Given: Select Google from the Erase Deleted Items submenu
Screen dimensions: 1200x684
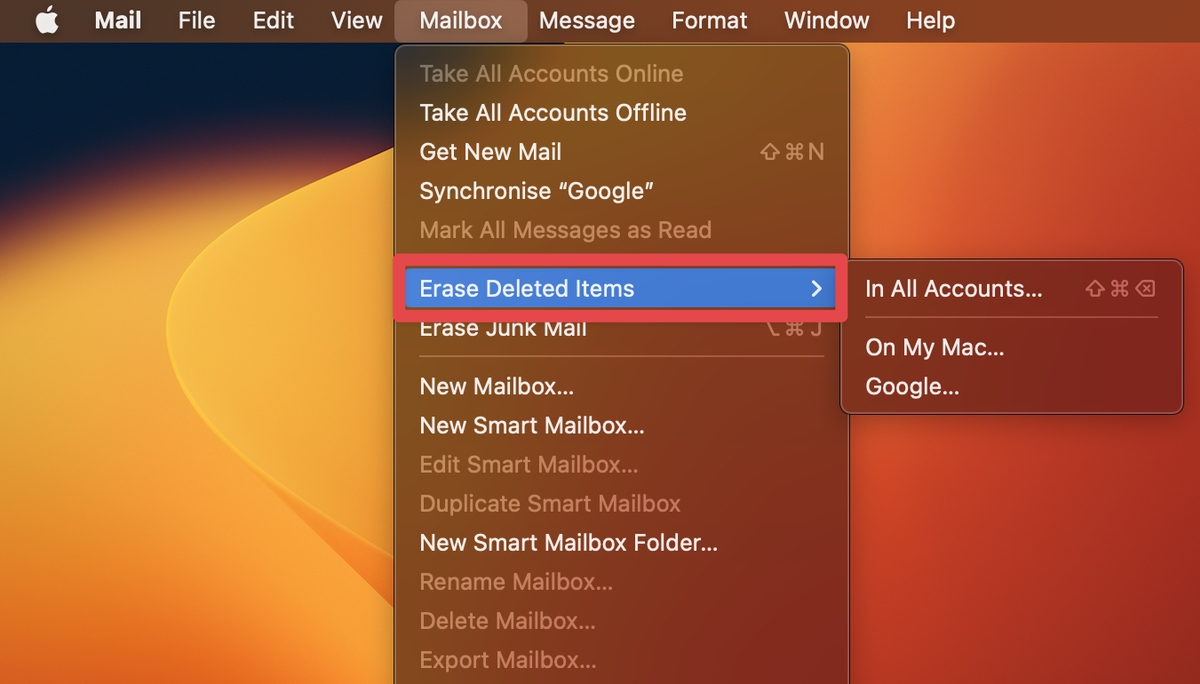Looking at the screenshot, I should [x=911, y=386].
